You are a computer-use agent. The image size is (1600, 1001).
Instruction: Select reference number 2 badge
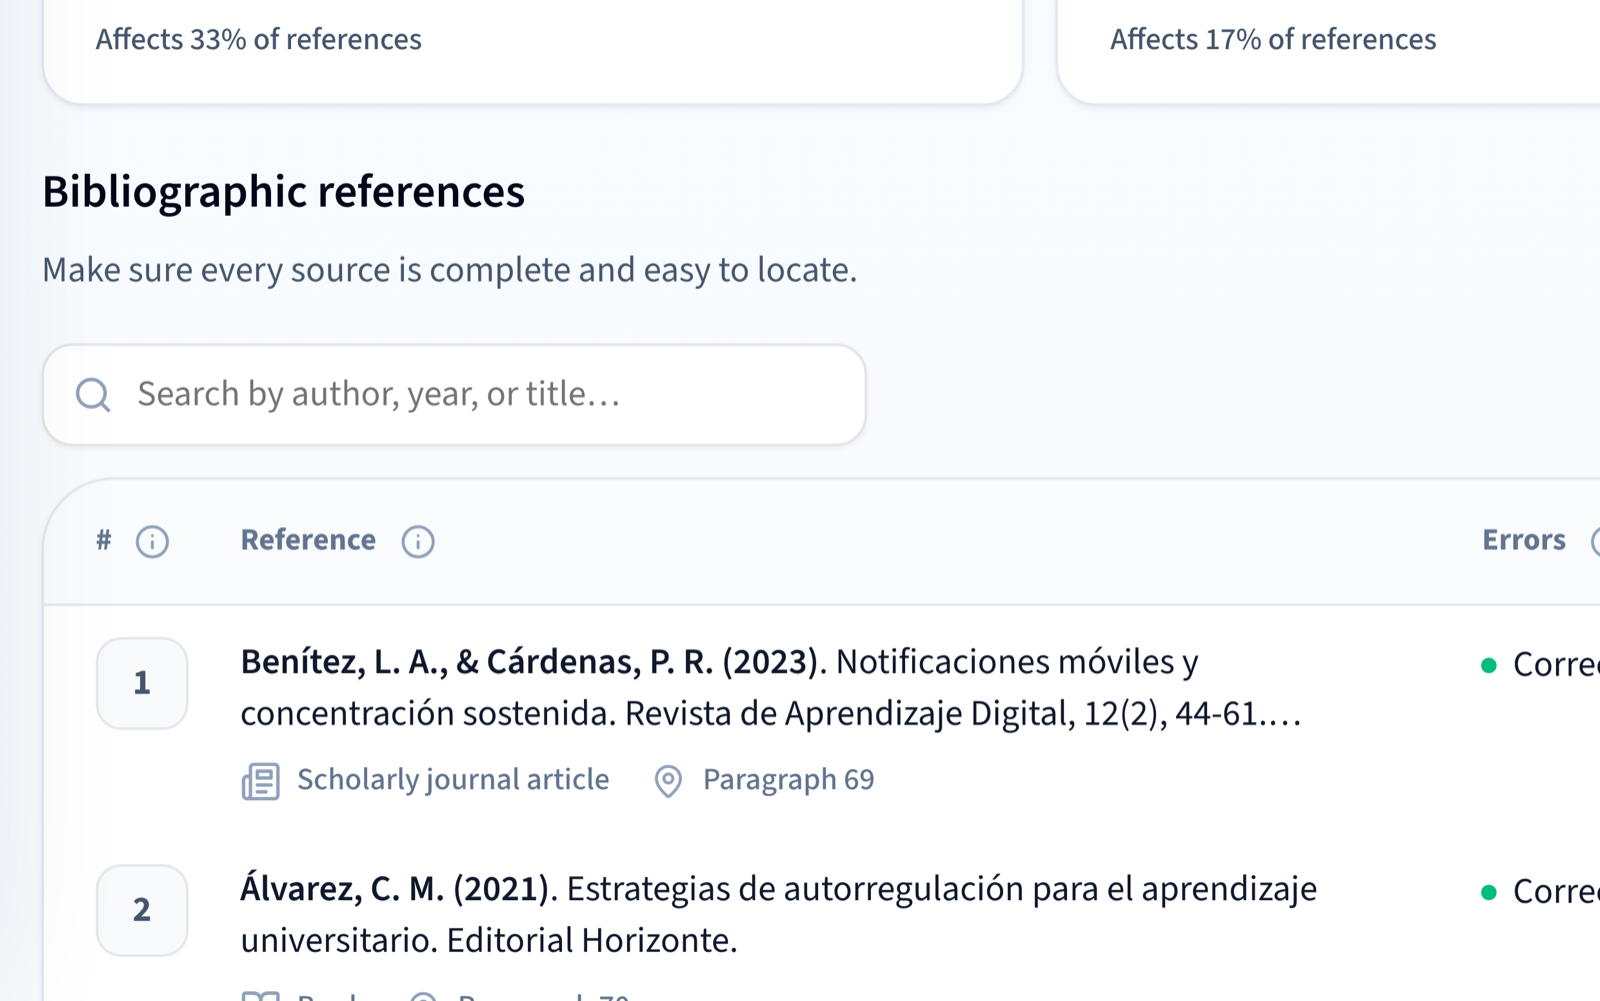pyautogui.click(x=142, y=910)
